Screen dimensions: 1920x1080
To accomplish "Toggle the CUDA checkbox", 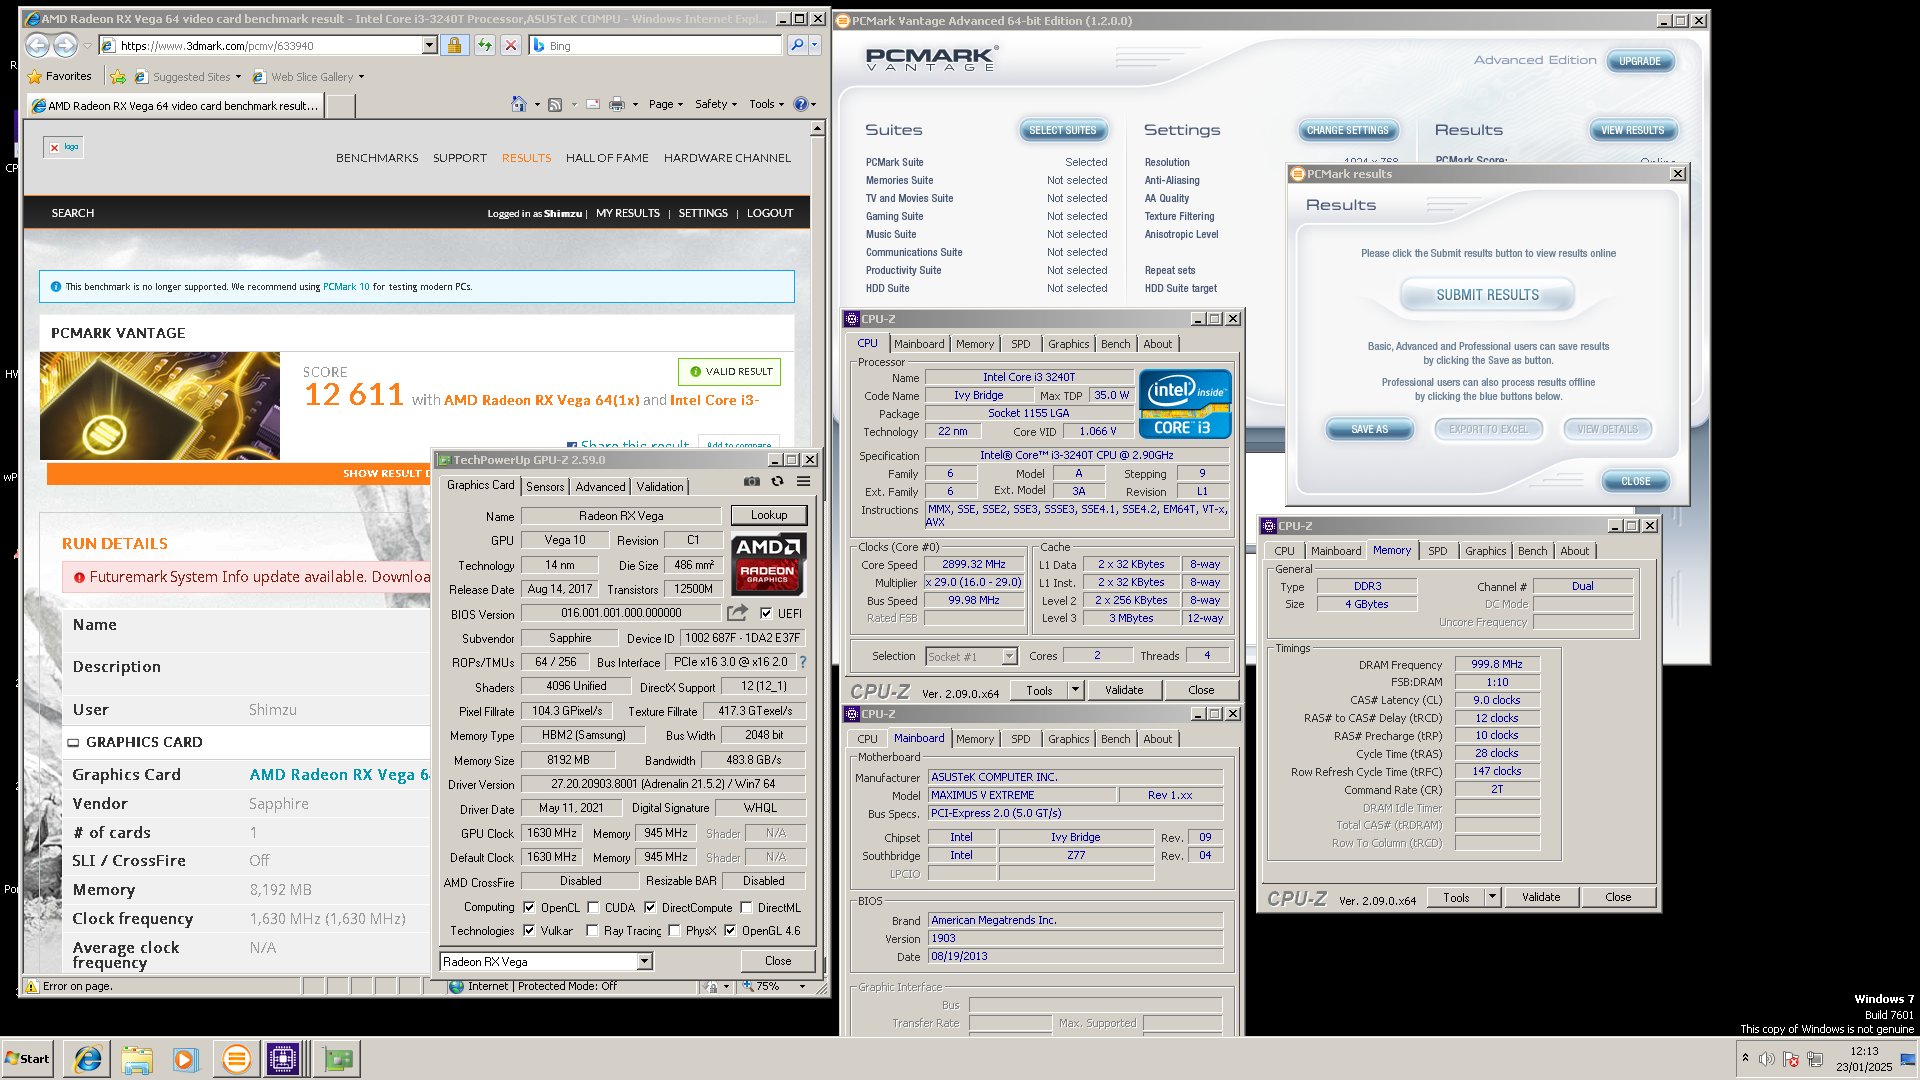I will (x=593, y=908).
